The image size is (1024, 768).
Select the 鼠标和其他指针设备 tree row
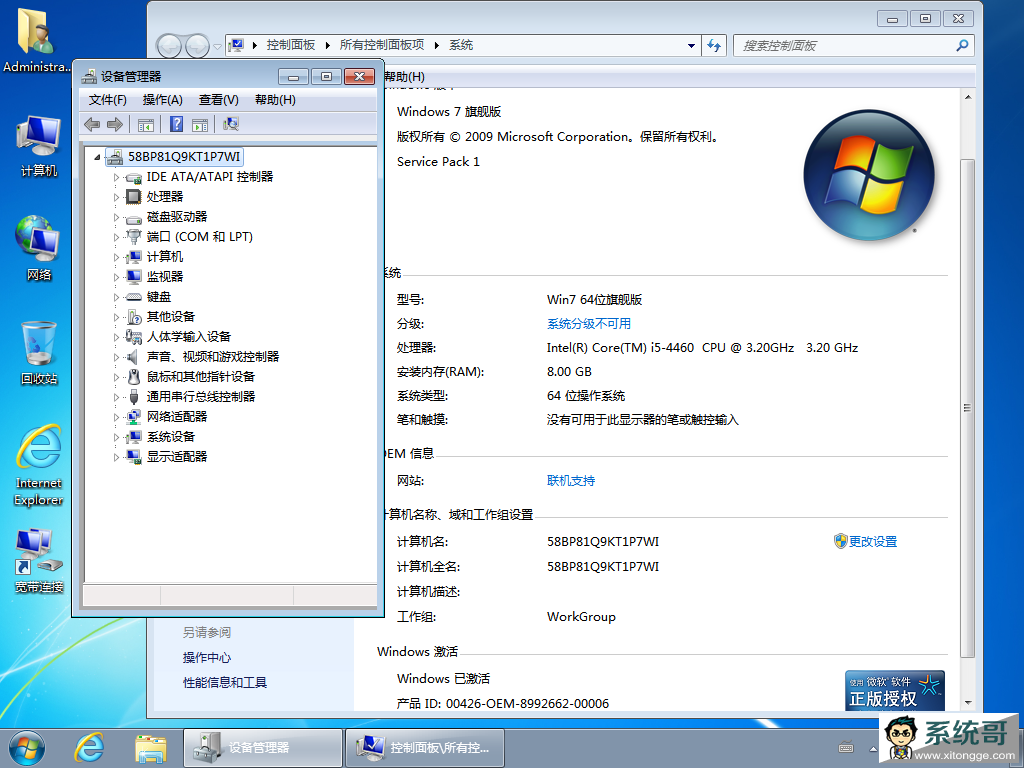[x=200, y=377]
